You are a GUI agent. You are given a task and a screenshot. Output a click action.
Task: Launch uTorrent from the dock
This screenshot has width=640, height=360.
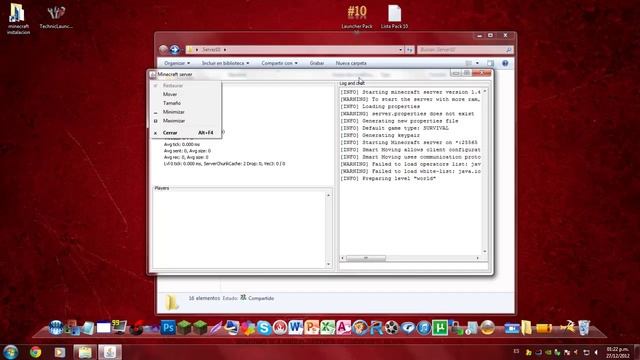click(440, 327)
